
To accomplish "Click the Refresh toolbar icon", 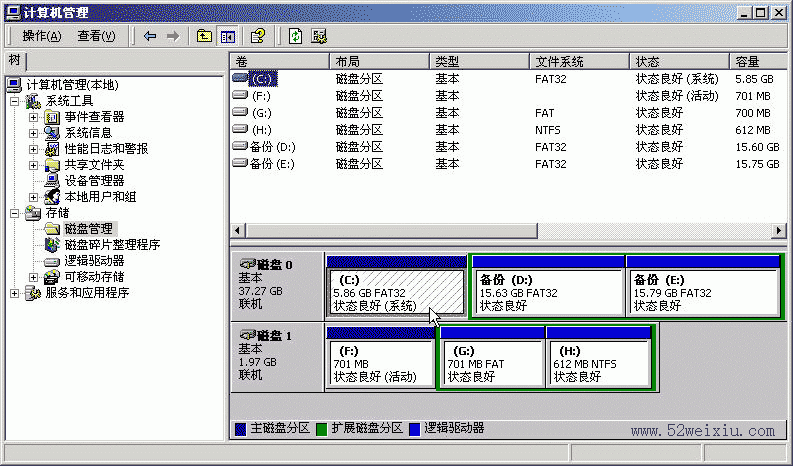I will click(296, 36).
